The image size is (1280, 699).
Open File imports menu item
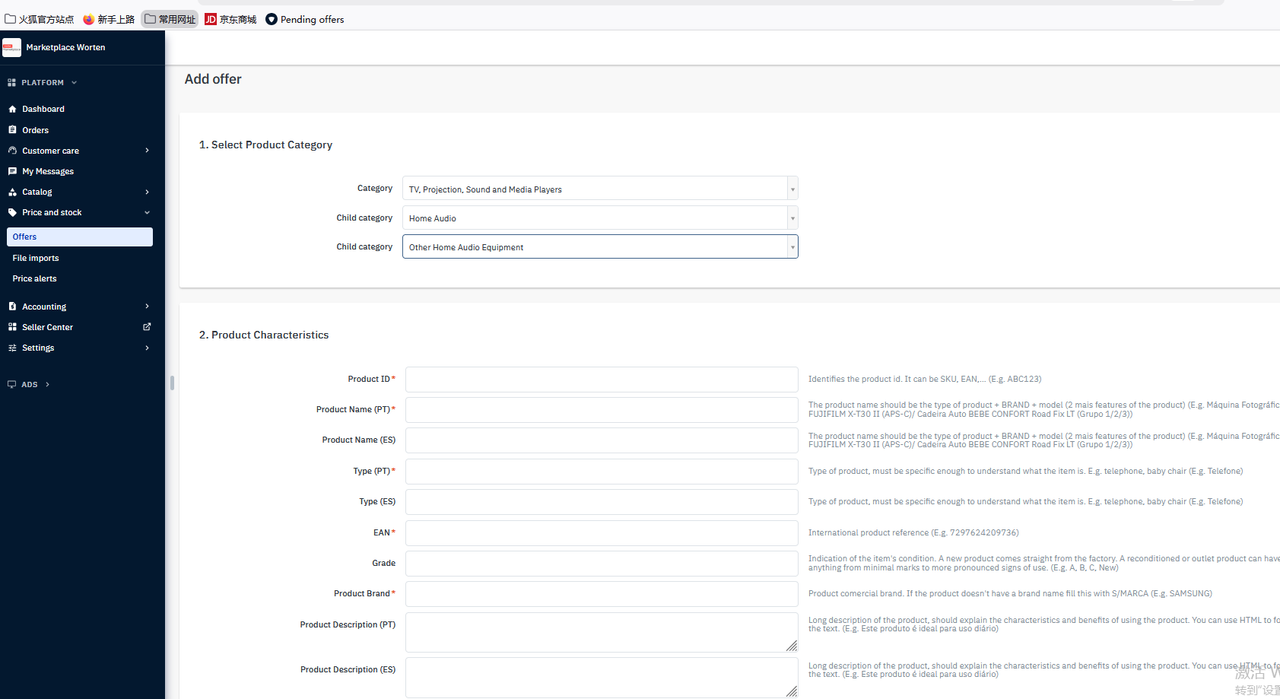[36, 258]
